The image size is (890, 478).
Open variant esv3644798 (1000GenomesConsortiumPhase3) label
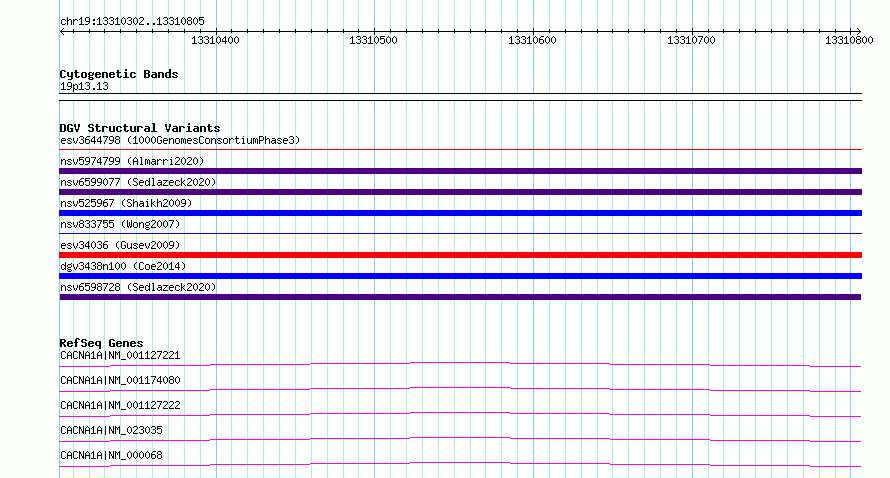pyautogui.click(x=180, y=140)
